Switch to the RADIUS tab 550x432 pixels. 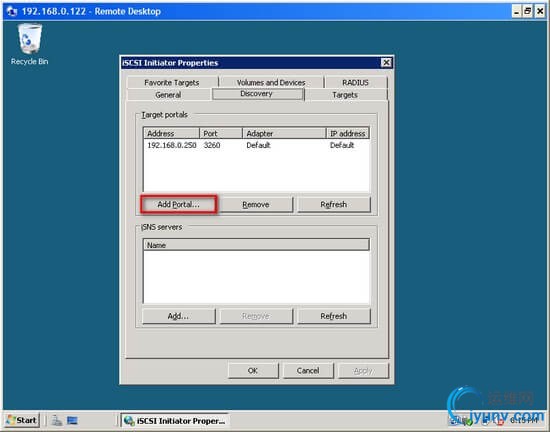coord(355,82)
